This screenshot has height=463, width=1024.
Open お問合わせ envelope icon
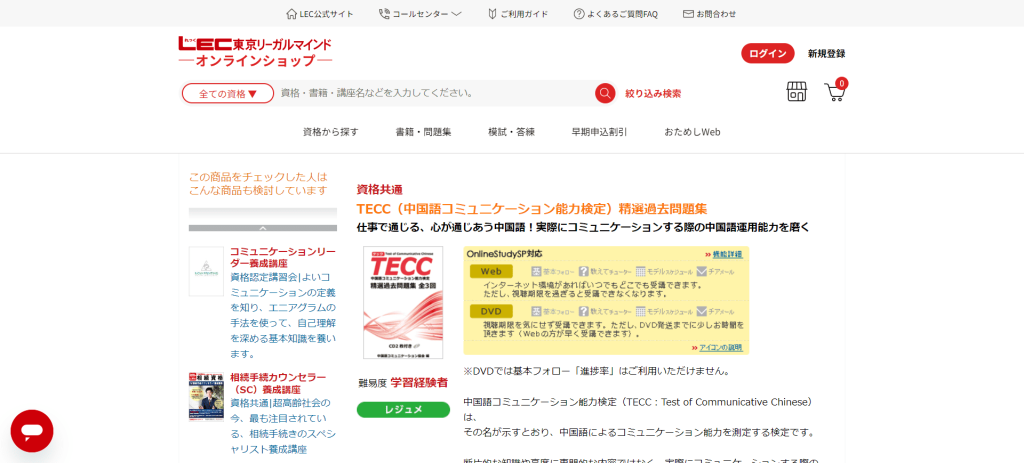point(688,14)
